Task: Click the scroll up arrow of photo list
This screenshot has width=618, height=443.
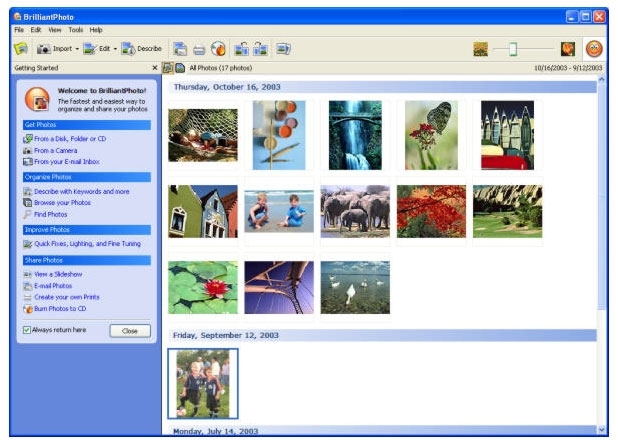Action: click(601, 80)
